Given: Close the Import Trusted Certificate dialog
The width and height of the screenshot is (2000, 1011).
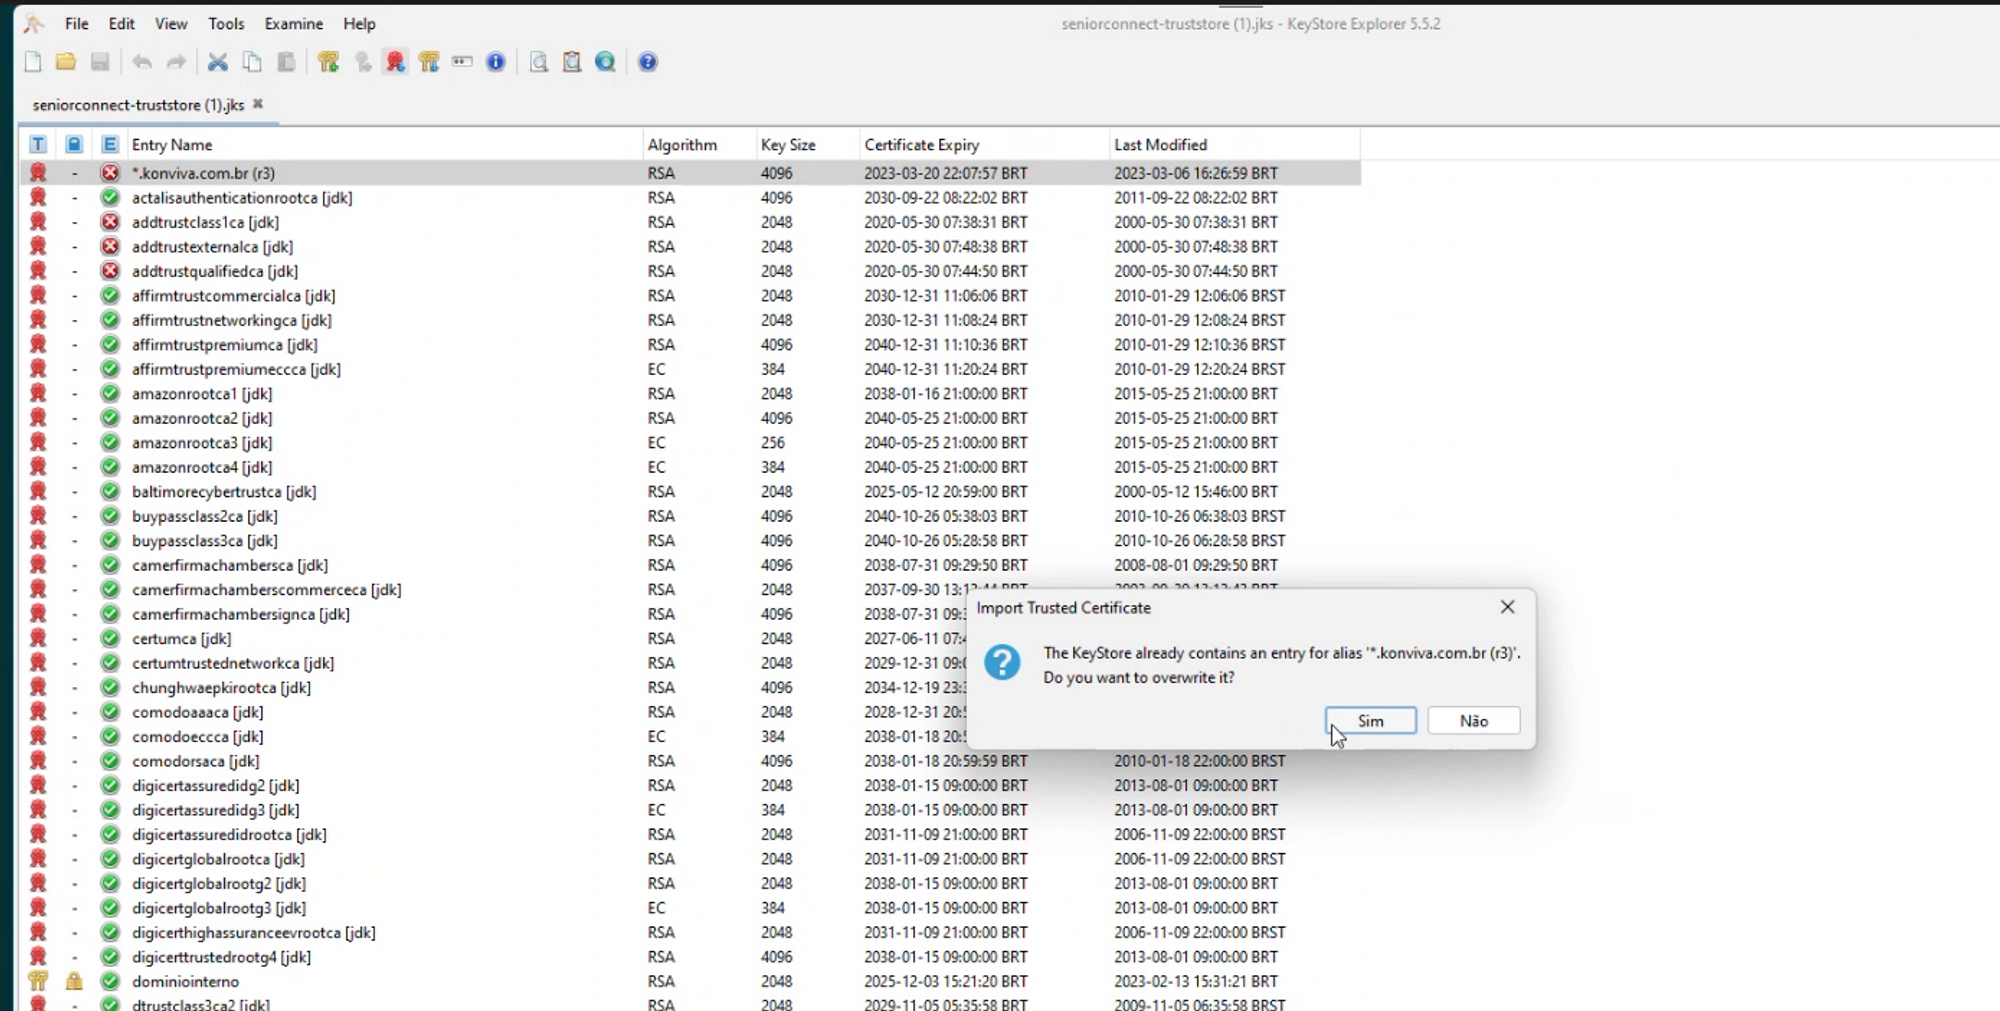Looking at the screenshot, I should 1507,607.
